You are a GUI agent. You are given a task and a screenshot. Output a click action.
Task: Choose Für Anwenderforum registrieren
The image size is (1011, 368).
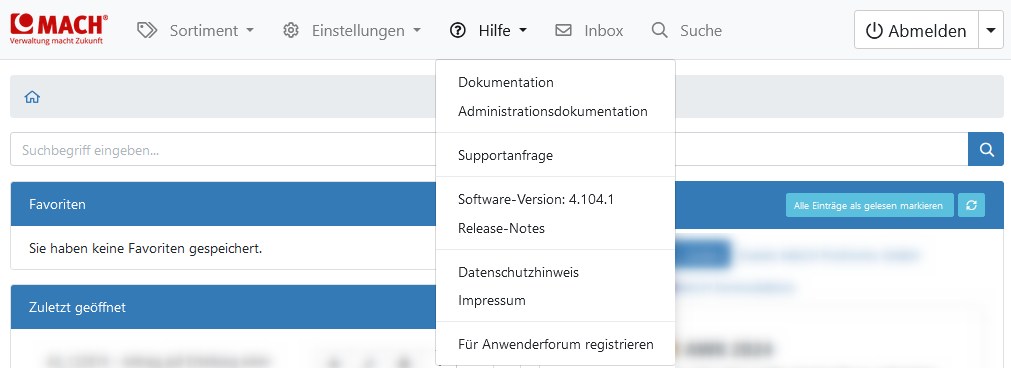(555, 345)
